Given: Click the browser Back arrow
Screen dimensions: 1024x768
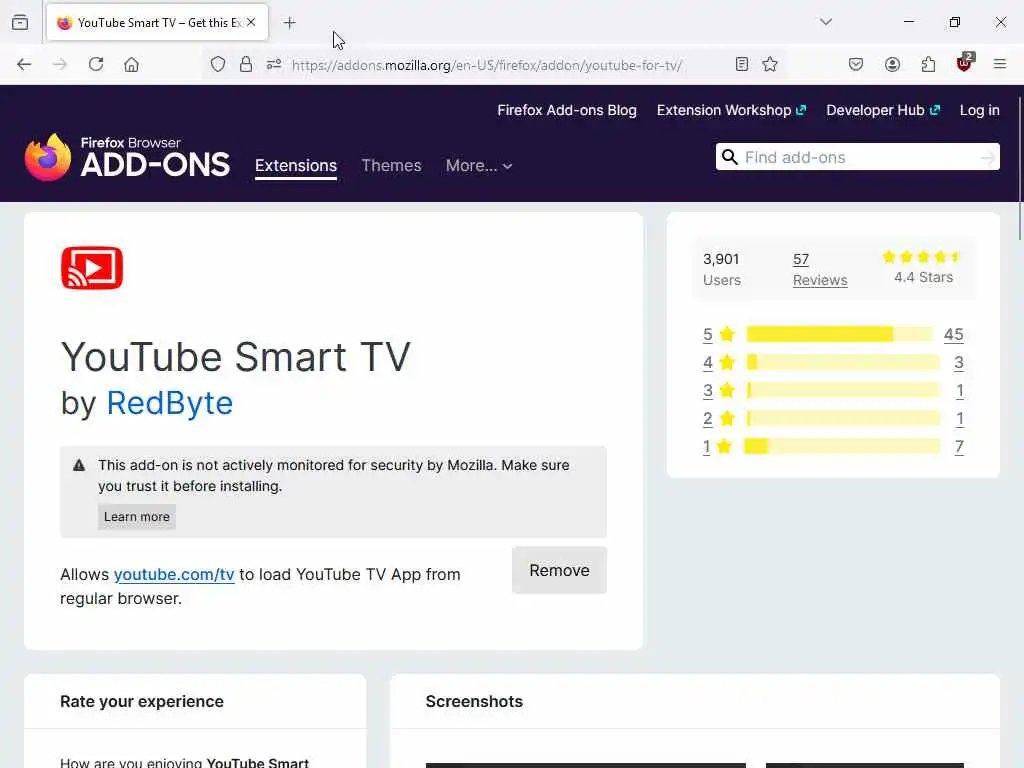Looking at the screenshot, I should (24, 64).
